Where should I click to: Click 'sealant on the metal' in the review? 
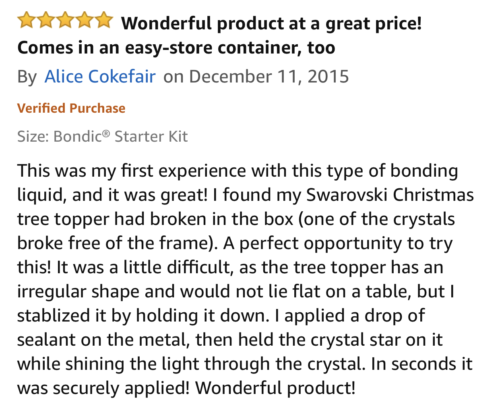pos(103,340)
